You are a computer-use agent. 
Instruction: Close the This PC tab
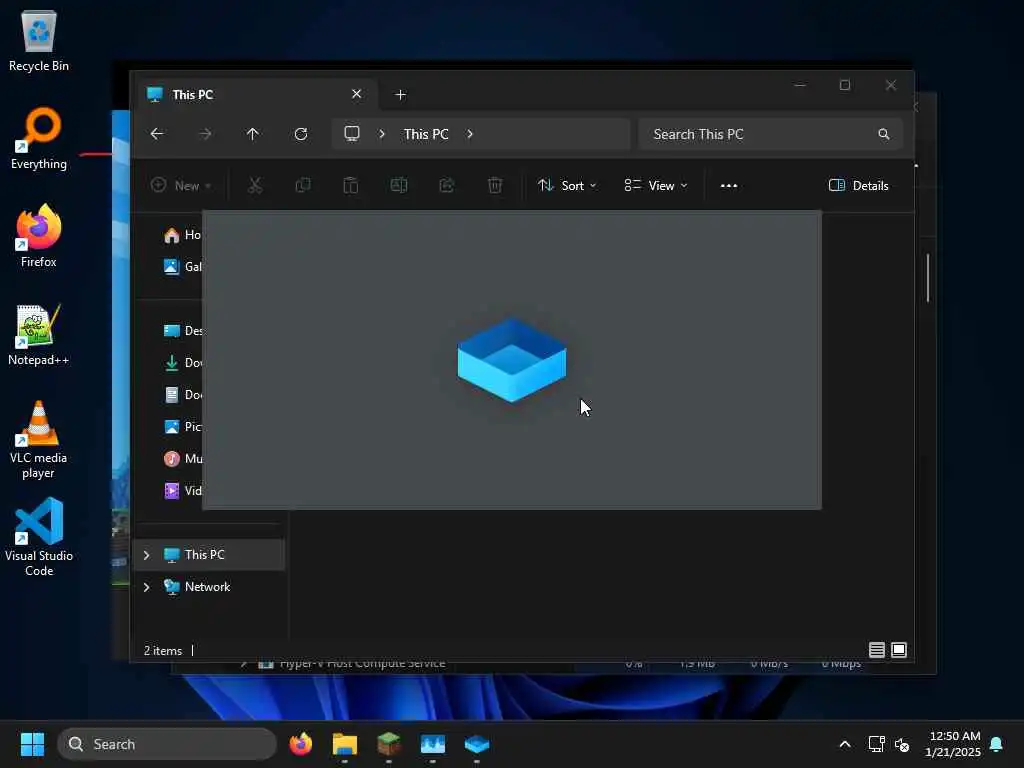tap(357, 94)
